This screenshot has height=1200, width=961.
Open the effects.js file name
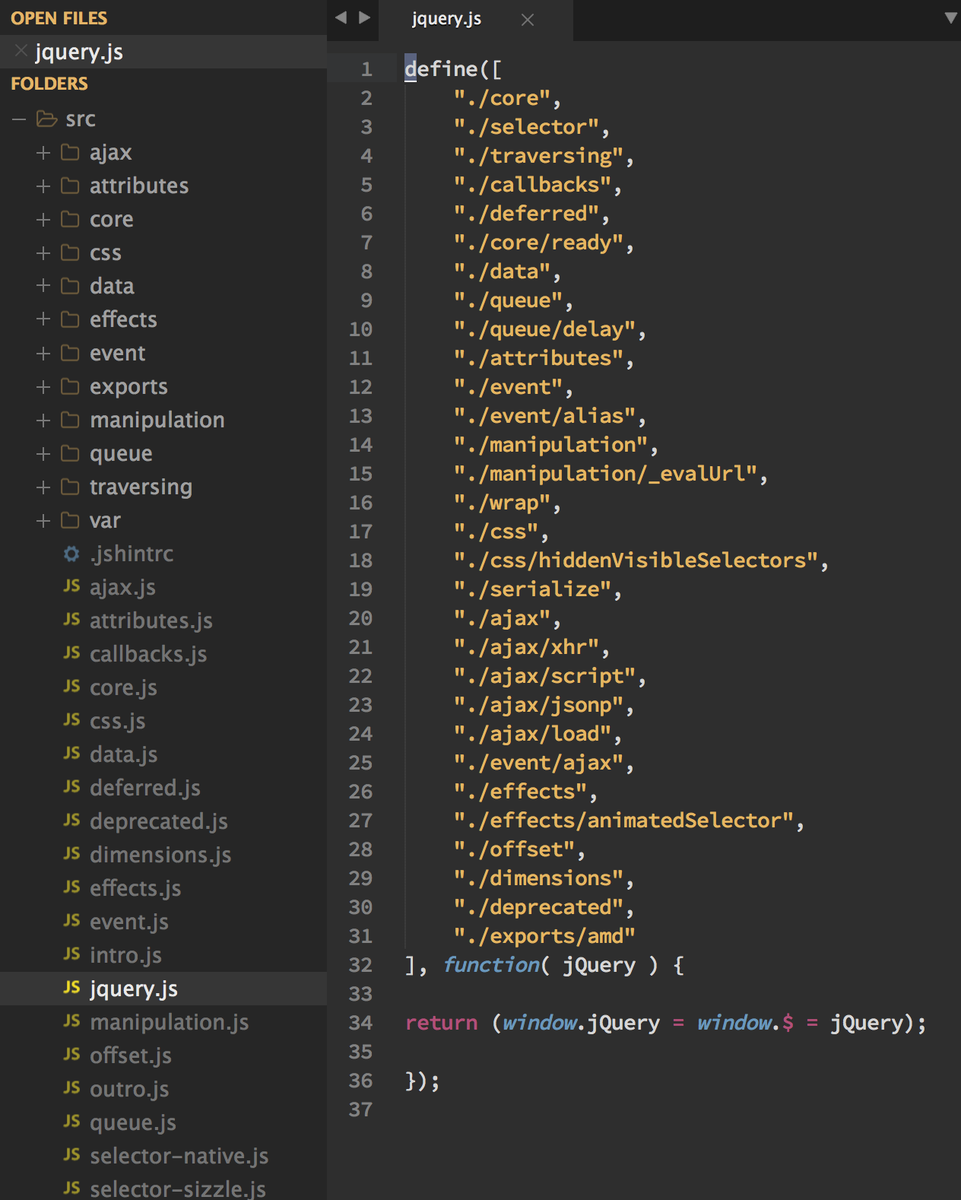pos(135,889)
